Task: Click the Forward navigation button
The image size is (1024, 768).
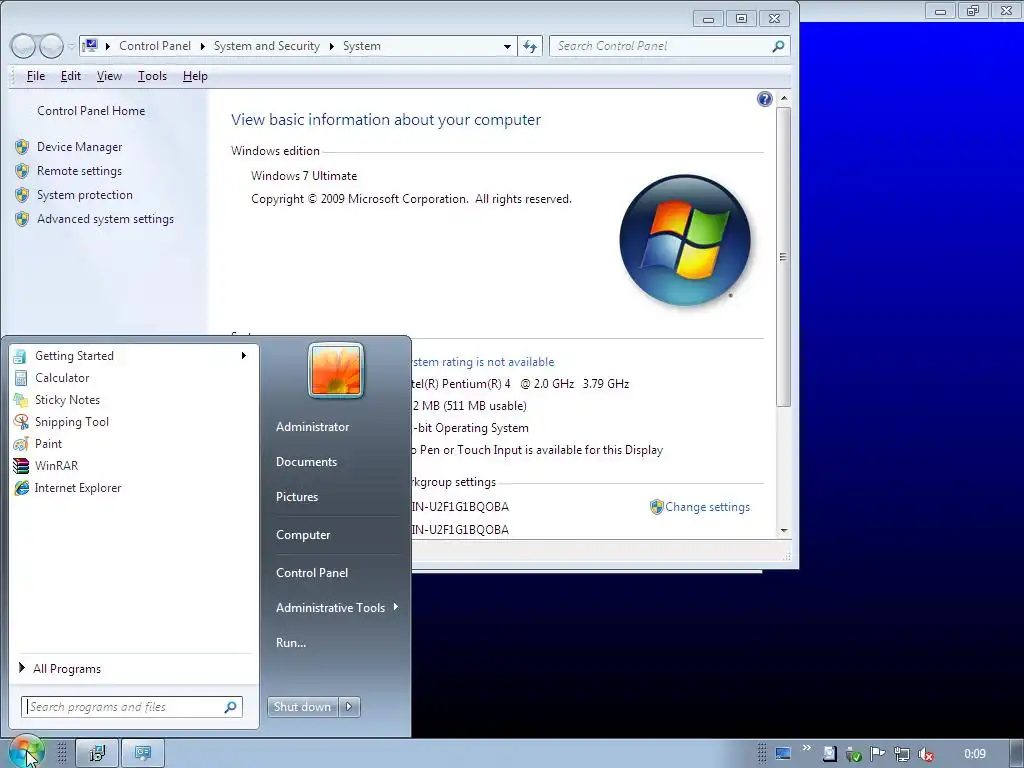Action: [x=51, y=46]
